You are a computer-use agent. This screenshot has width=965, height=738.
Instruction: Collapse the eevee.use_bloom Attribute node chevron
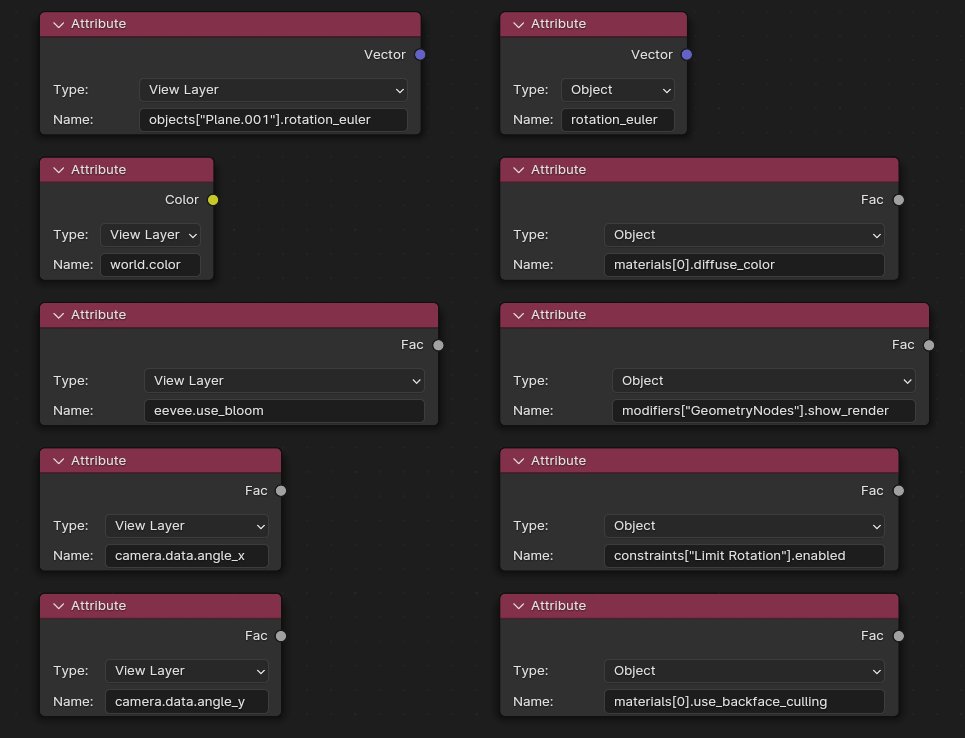58,315
